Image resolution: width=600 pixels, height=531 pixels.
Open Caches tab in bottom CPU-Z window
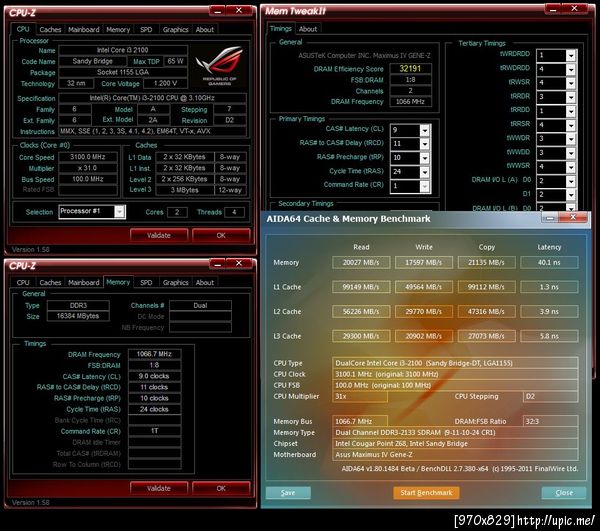50,283
